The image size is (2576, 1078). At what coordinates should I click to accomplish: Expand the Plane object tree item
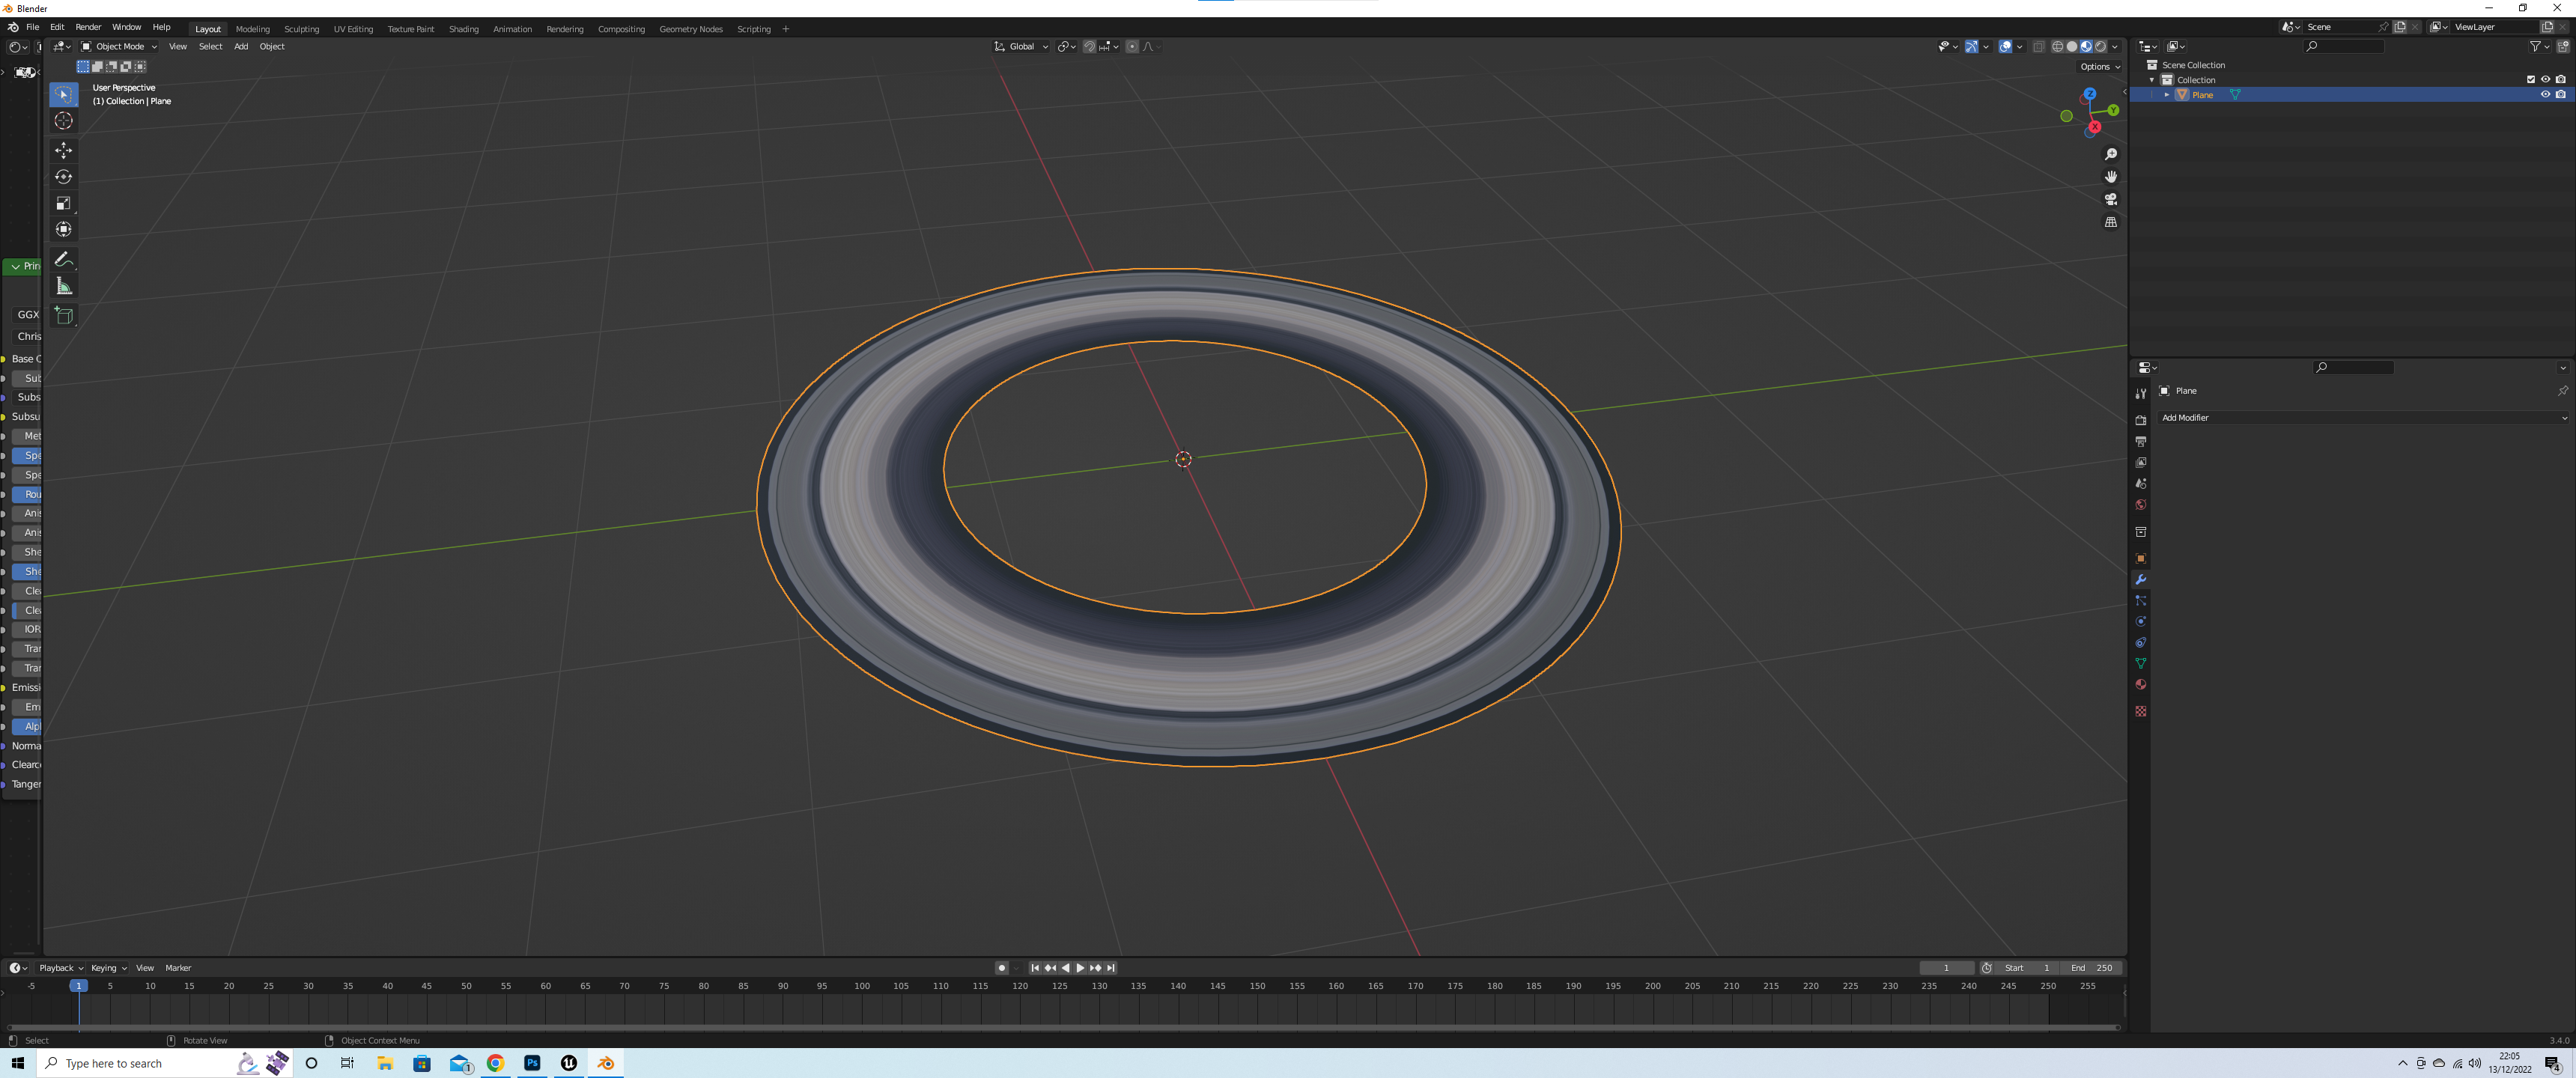coord(2166,94)
